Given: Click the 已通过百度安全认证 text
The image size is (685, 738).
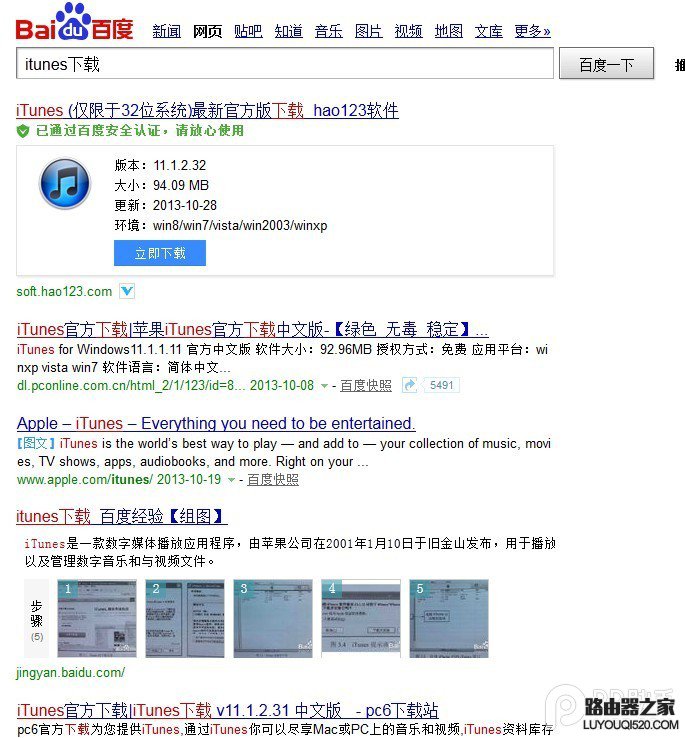Looking at the screenshot, I should 140,130.
